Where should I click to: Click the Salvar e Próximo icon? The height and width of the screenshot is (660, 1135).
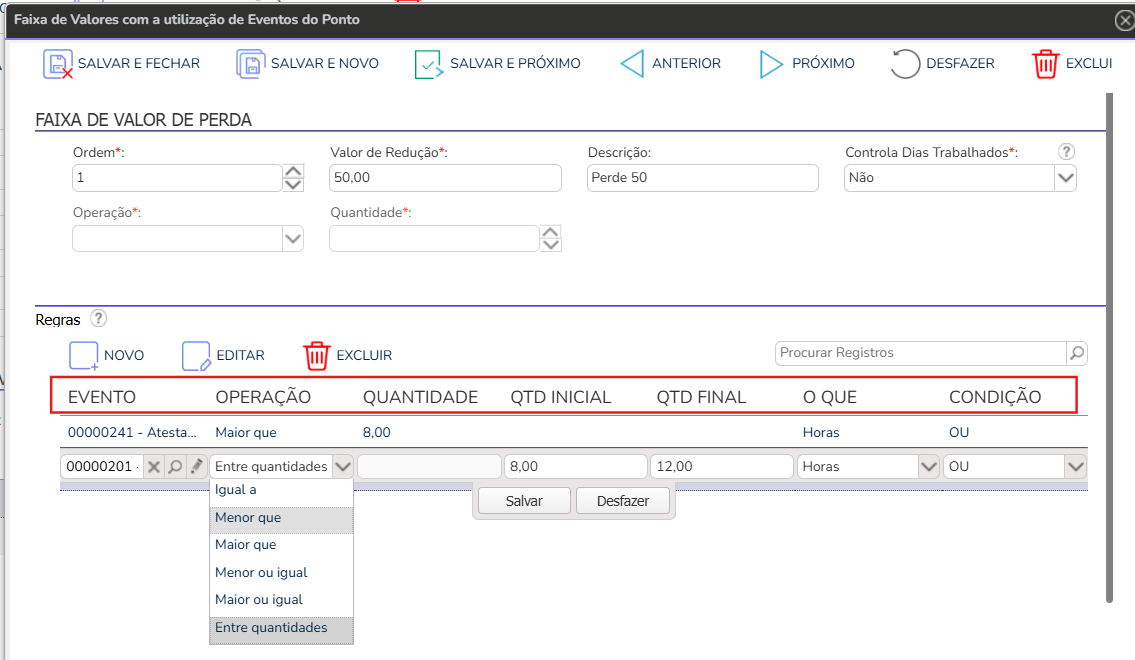click(429, 64)
